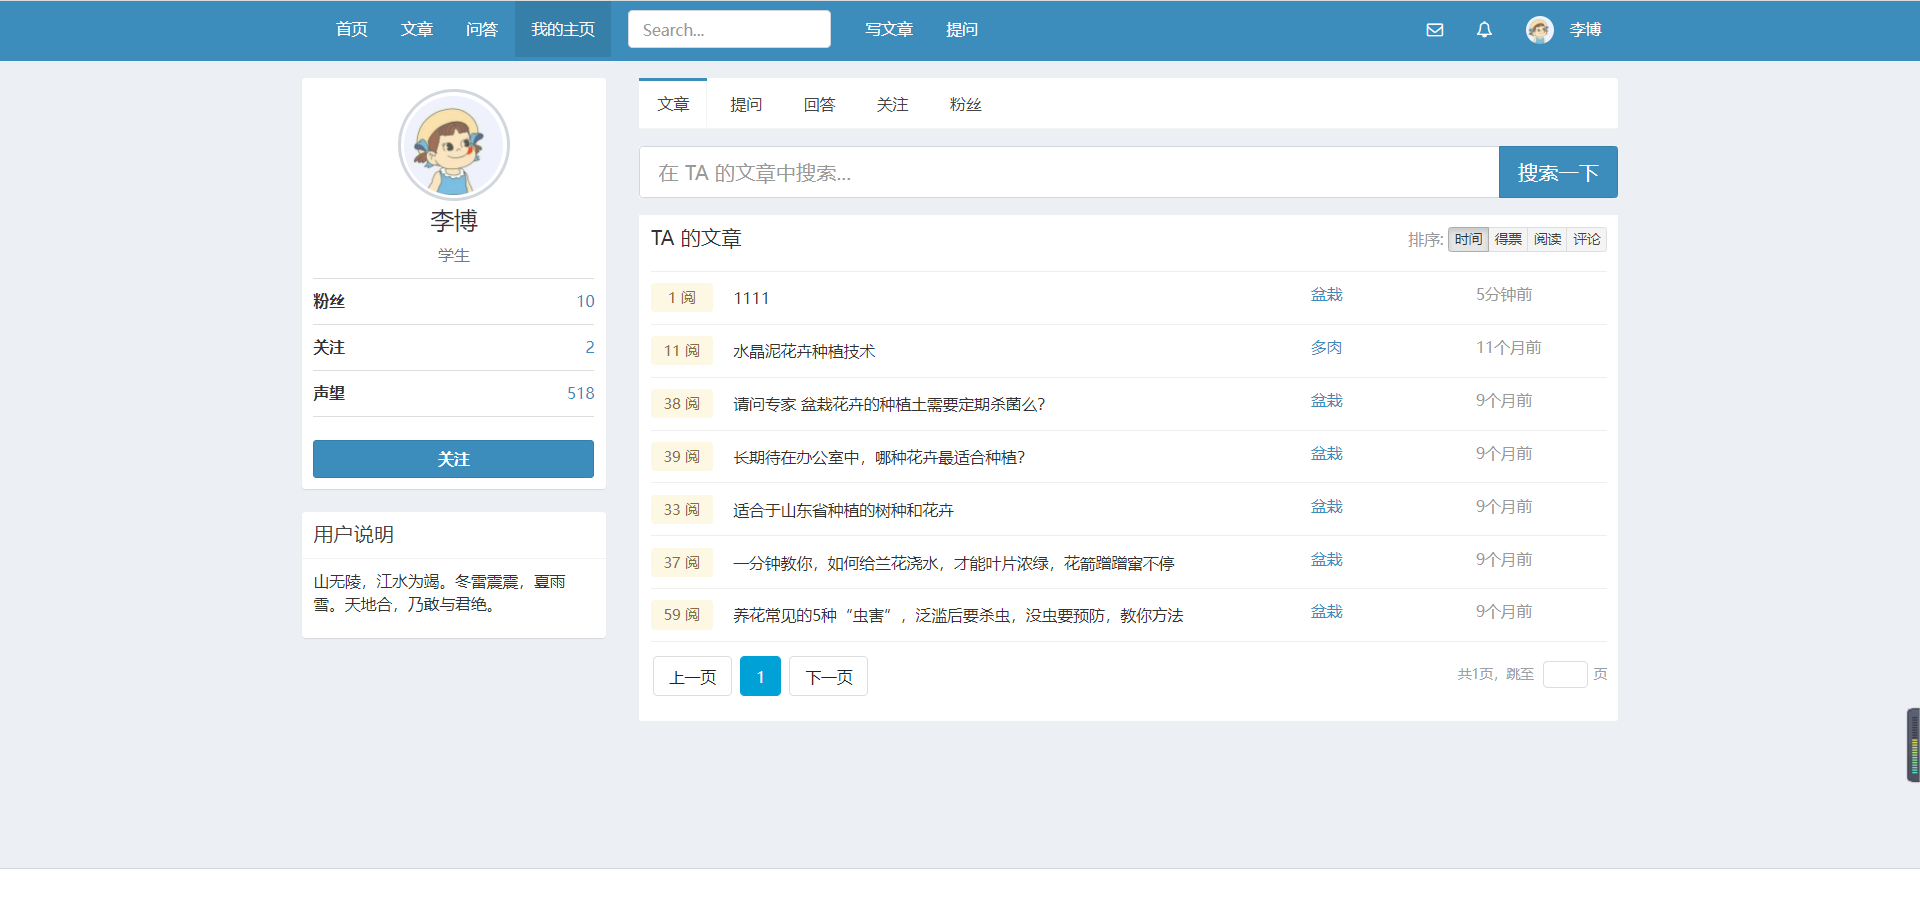The height and width of the screenshot is (902, 1920).
Task: Click the 11个月前 timestamp
Action: [1508, 347]
